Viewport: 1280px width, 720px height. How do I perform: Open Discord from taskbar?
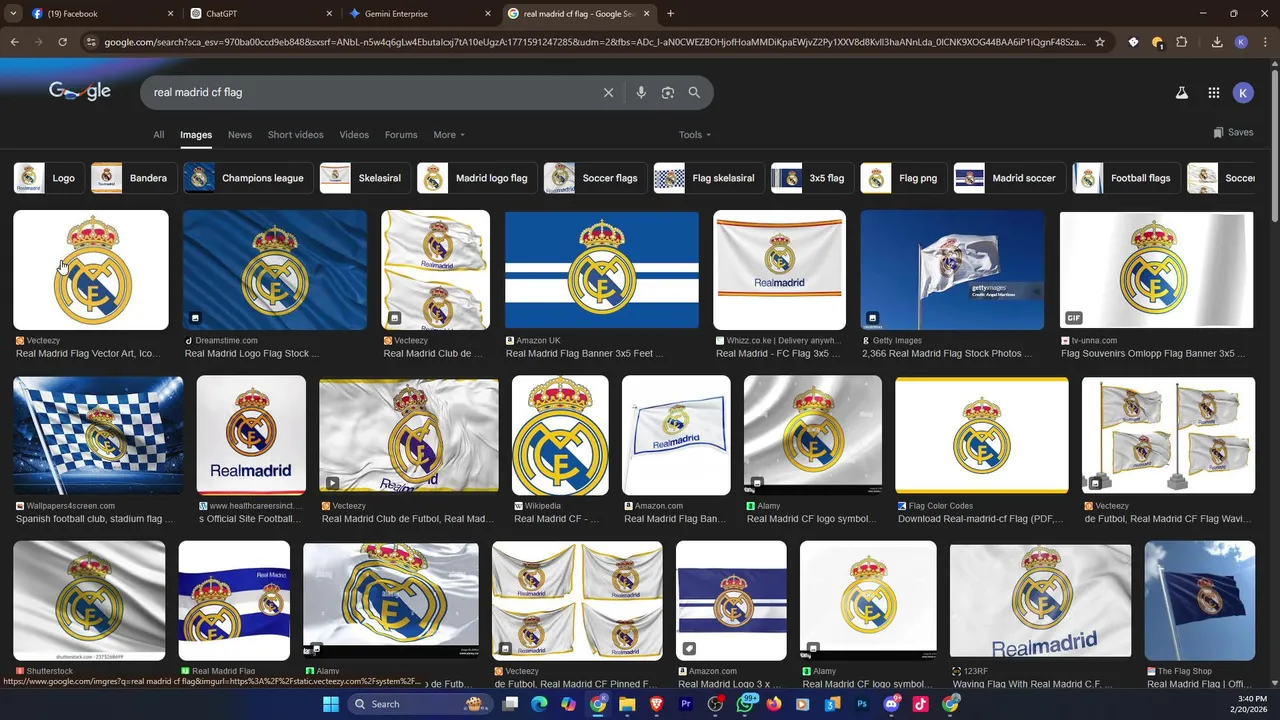pyautogui.click(x=892, y=704)
